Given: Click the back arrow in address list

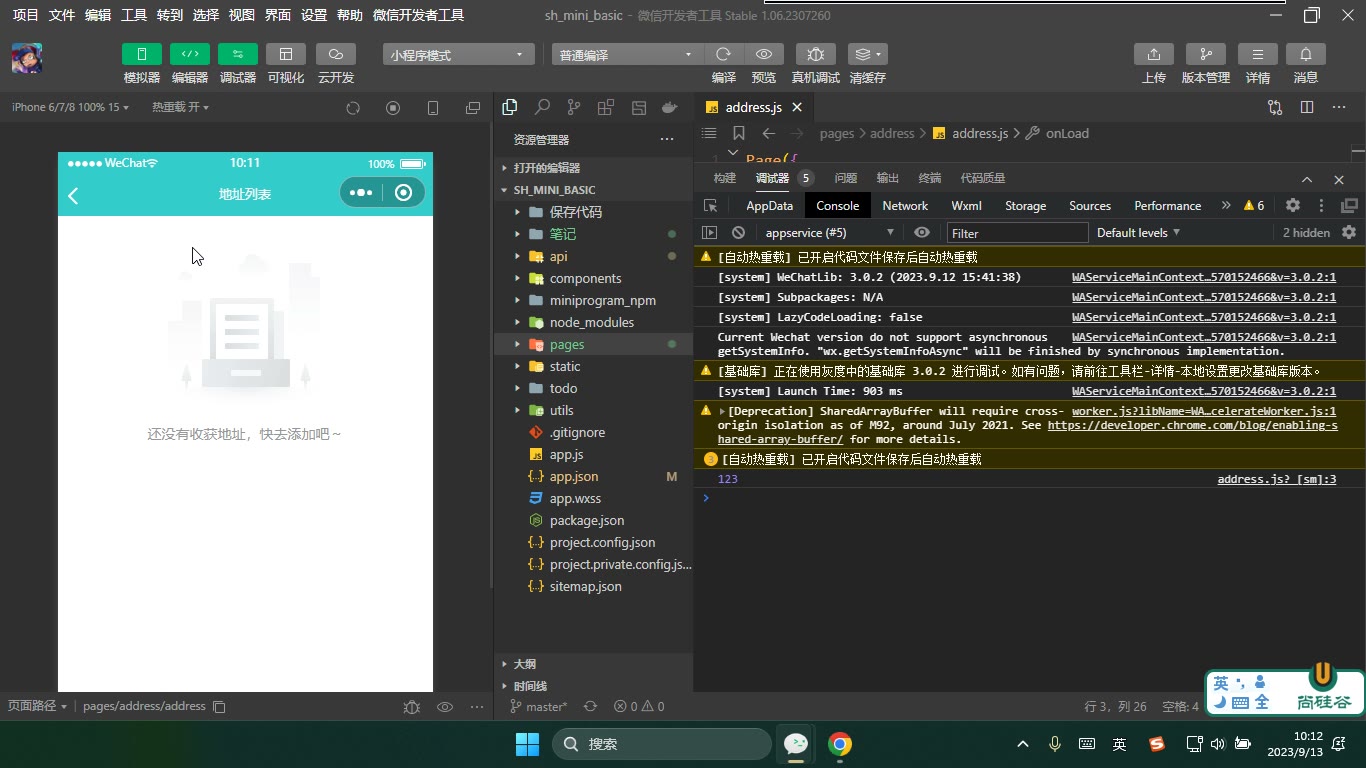Looking at the screenshot, I should tap(73, 195).
